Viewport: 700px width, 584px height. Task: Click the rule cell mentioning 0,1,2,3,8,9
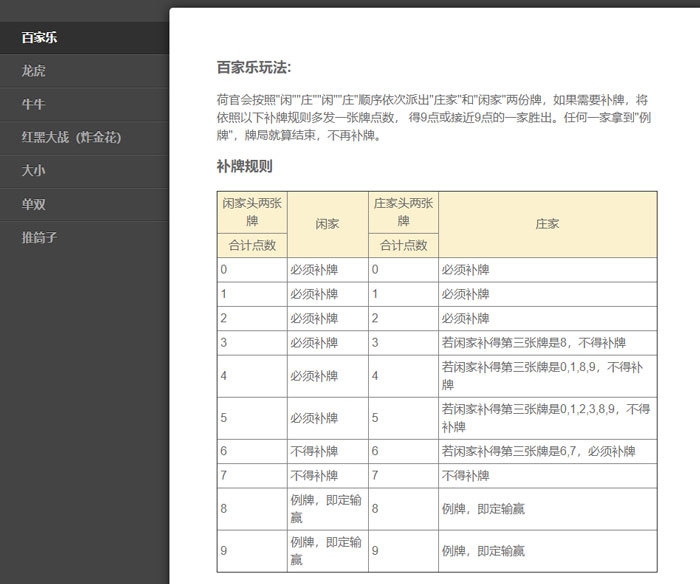coord(546,418)
